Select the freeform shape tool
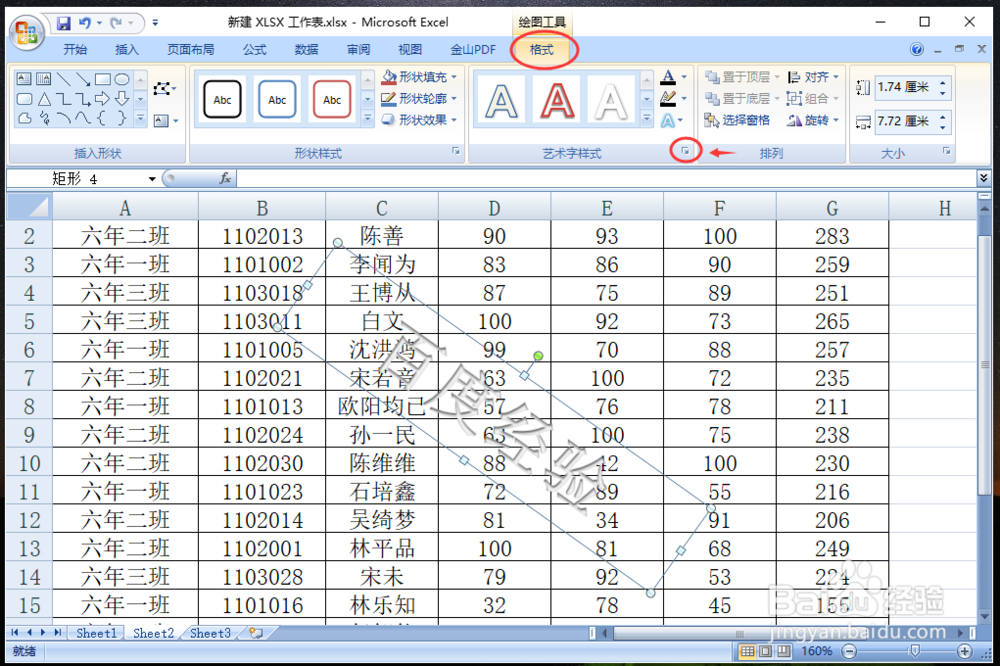The height and width of the screenshot is (666, 1000). (x=24, y=118)
